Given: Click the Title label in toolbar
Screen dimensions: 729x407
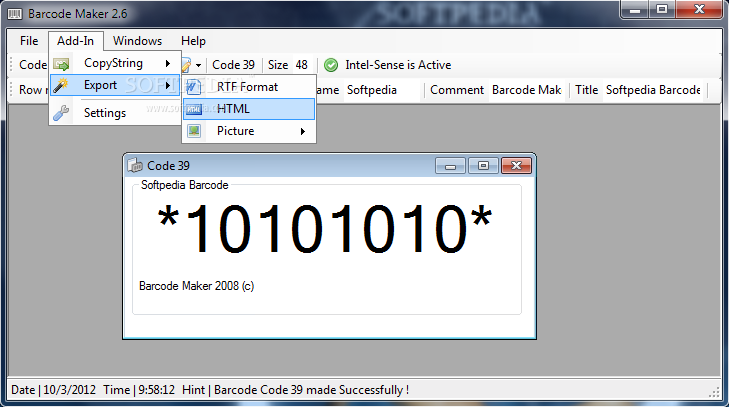Looking at the screenshot, I should pos(586,90).
